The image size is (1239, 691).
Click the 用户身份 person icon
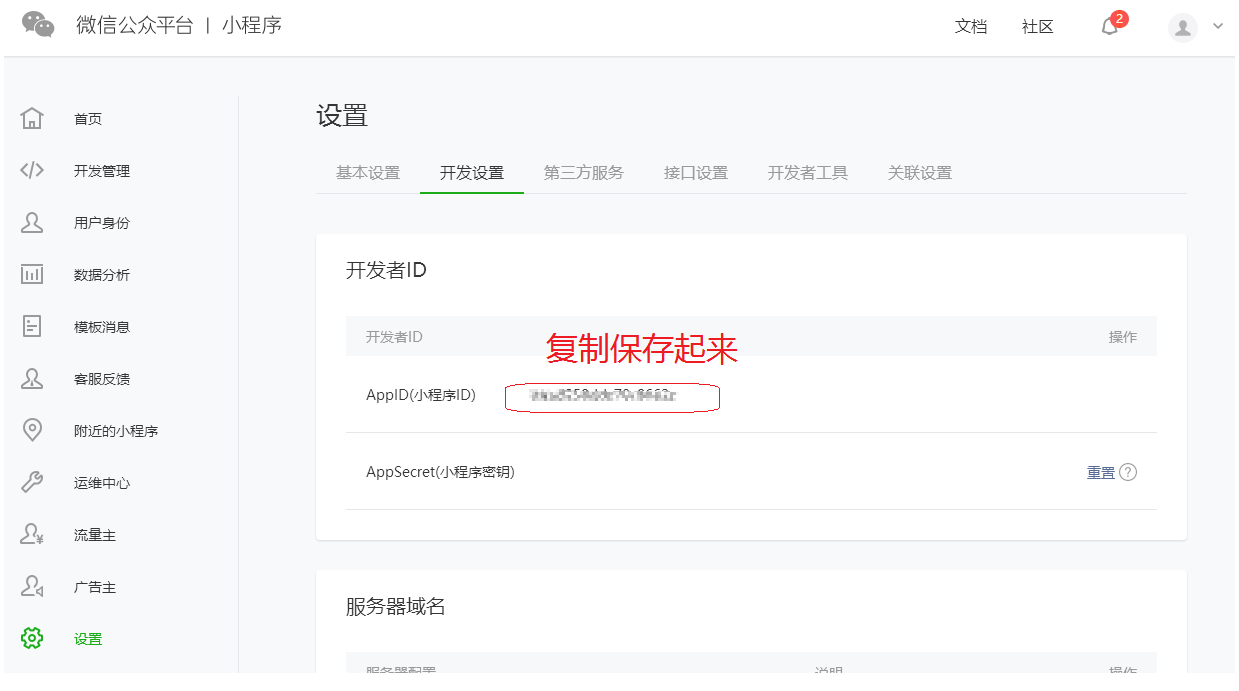32,222
